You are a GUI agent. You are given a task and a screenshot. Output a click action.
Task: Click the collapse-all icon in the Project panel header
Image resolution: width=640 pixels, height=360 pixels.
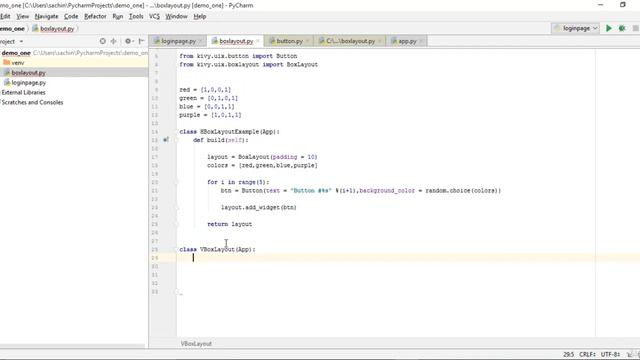click(113, 41)
